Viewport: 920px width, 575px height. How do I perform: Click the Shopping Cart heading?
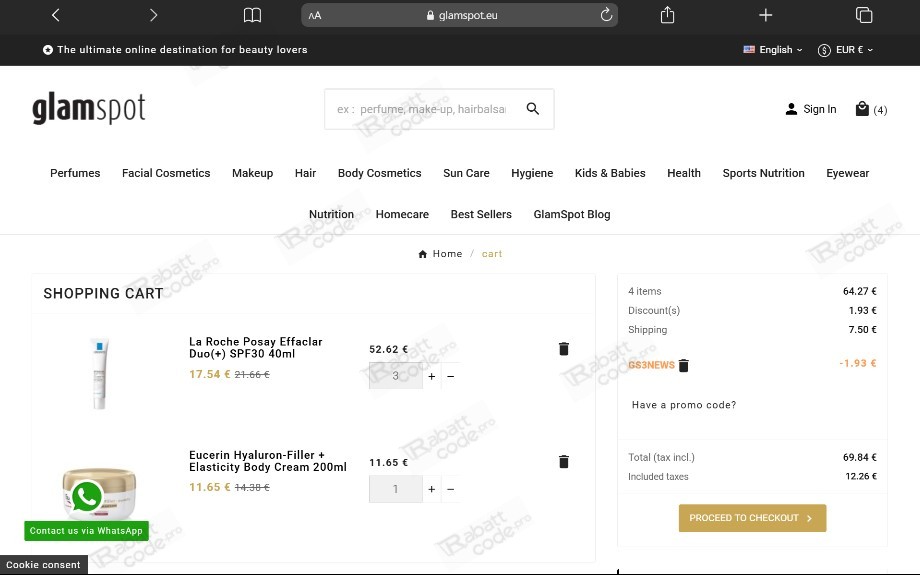tap(103, 293)
